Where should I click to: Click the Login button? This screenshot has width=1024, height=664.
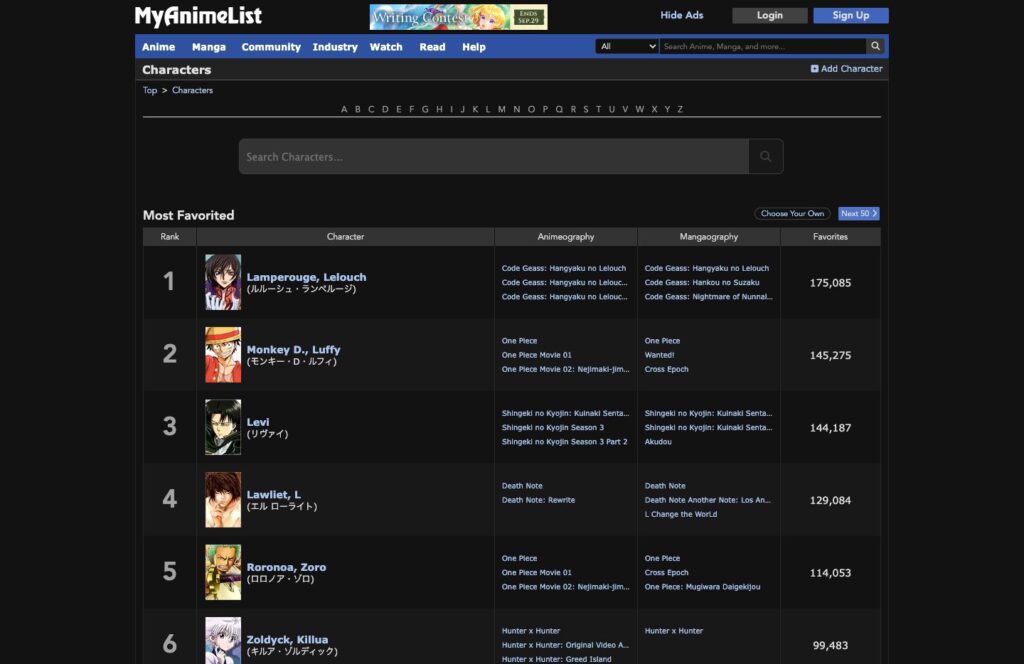(769, 15)
